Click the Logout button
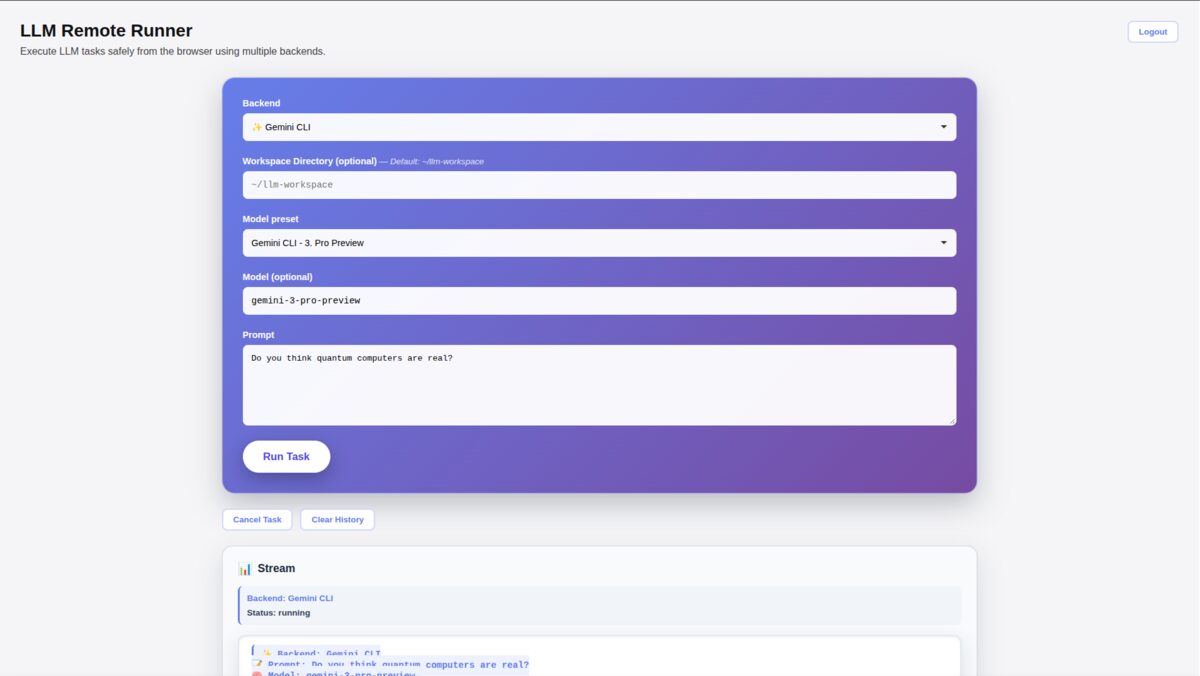This screenshot has width=1200, height=676. point(1152,32)
